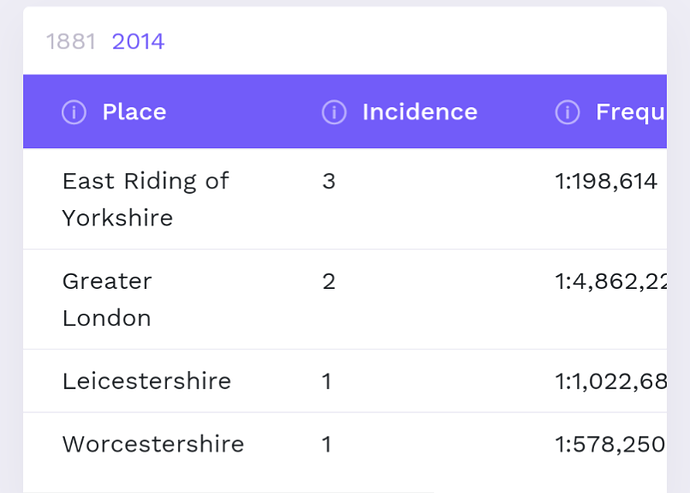Viewport: 690px width, 493px height.
Task: Select the 2014 year tab
Action: point(138,41)
